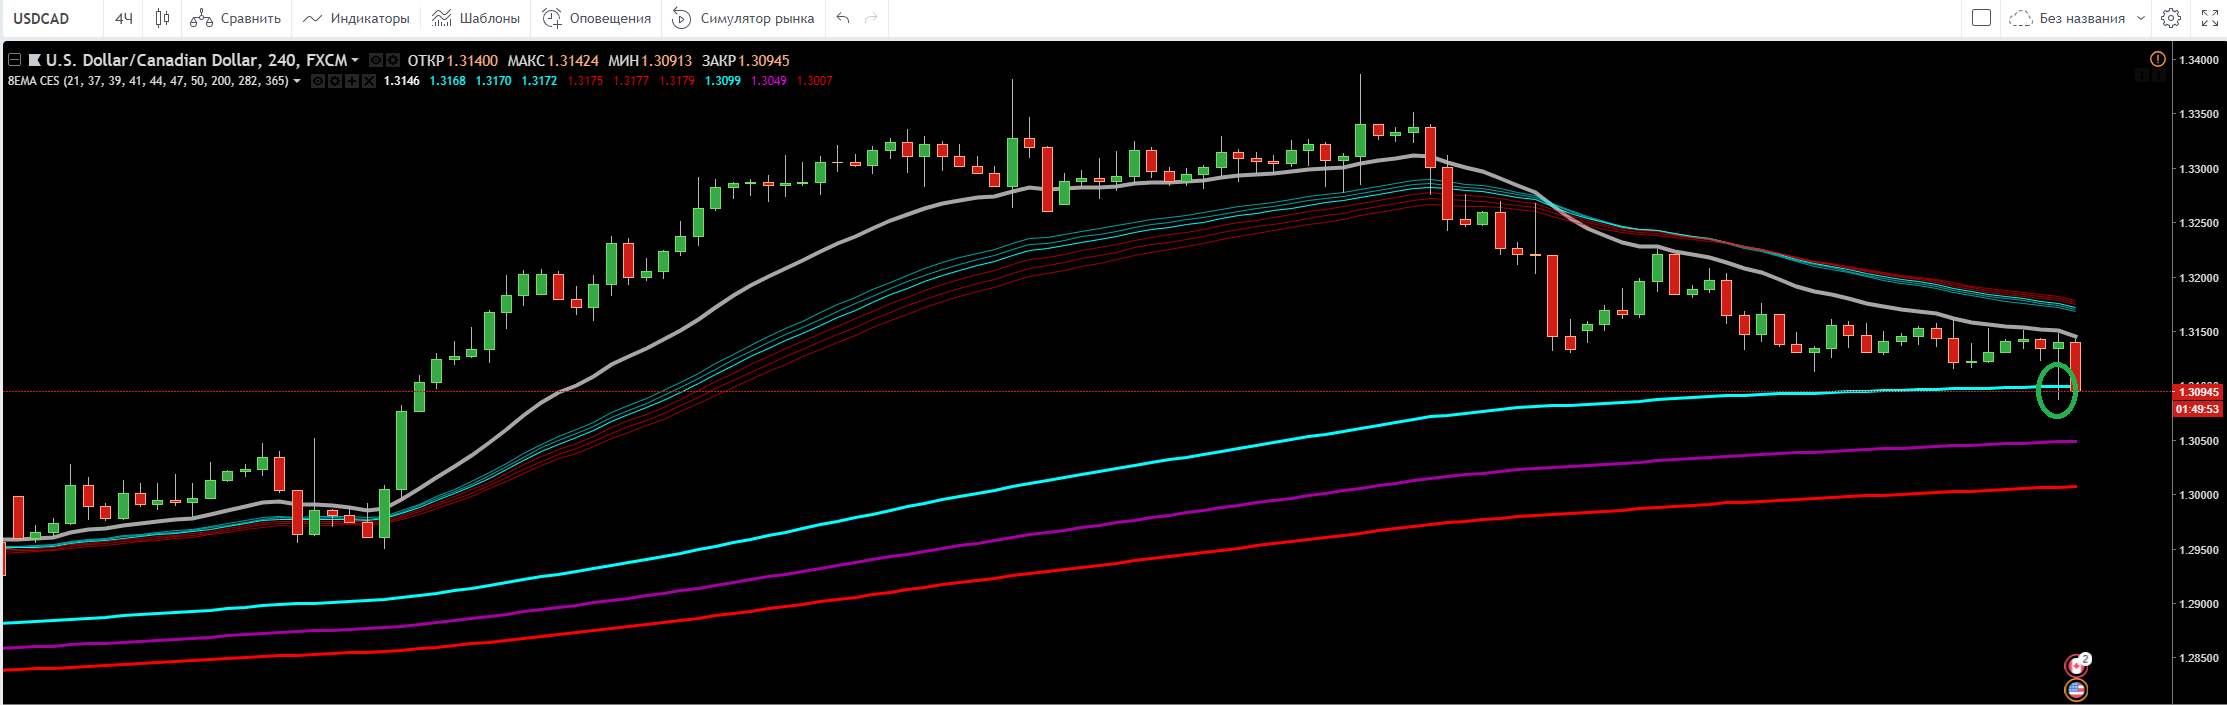Image resolution: width=2227 pixels, height=705 pixels.
Task: Remove the 8EMA CES indicator with X
Action: [369, 81]
